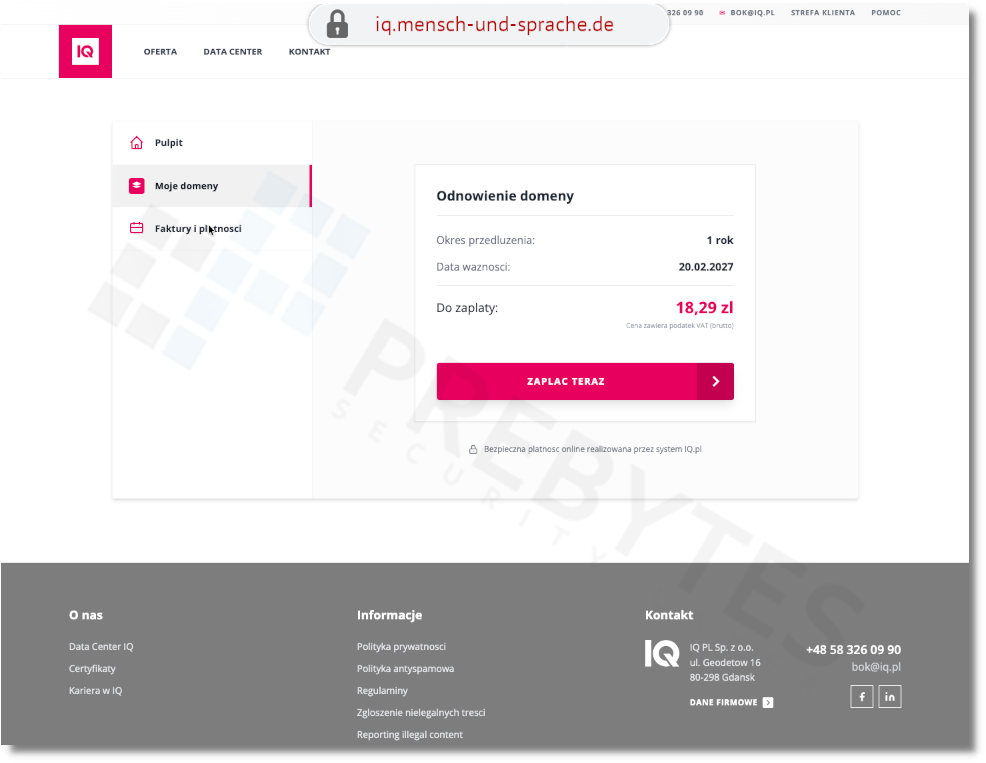Click the padlock icon in the address bar

point(337,24)
